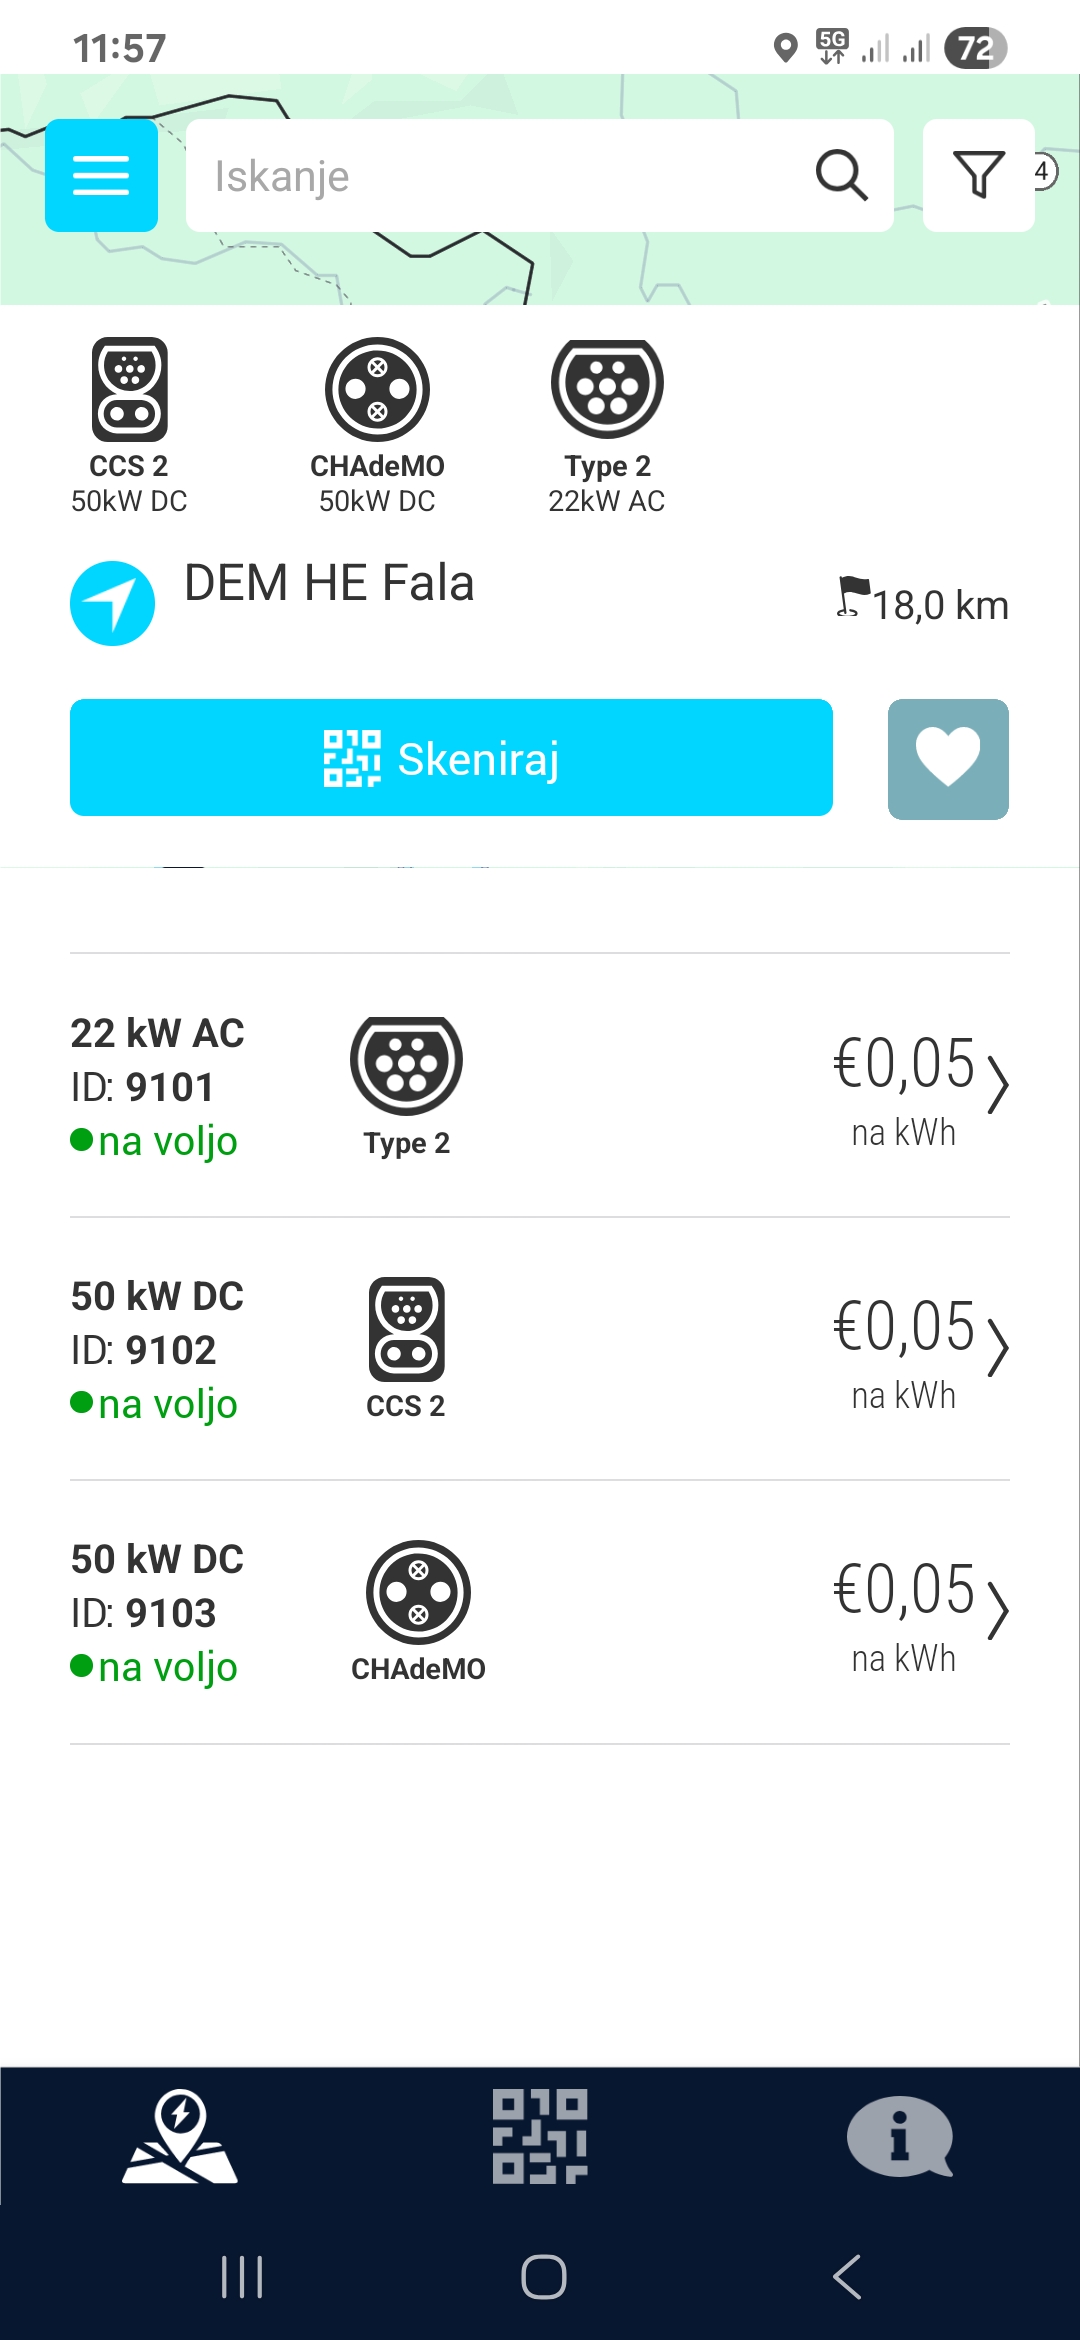Expand pricing chevron for charger ID 9102
Screen dimensions: 1080x2340
pyautogui.click(x=997, y=1348)
